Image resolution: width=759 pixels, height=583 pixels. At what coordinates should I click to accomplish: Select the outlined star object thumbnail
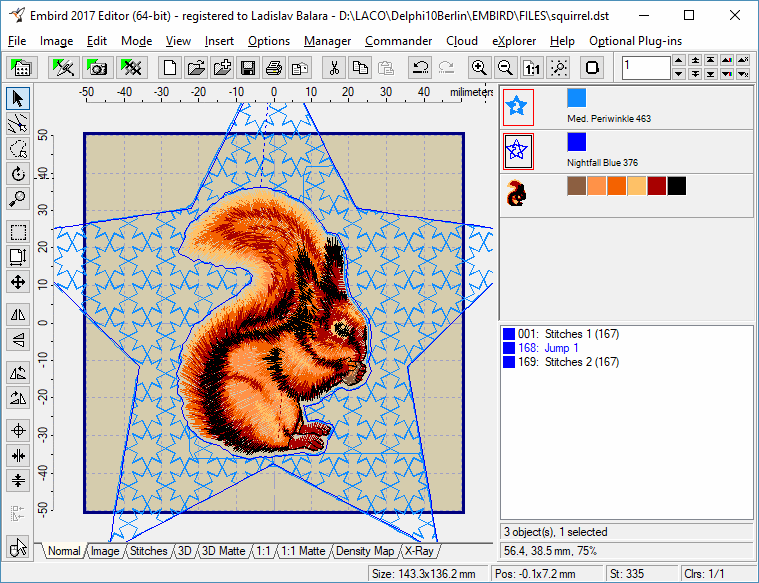click(518, 151)
